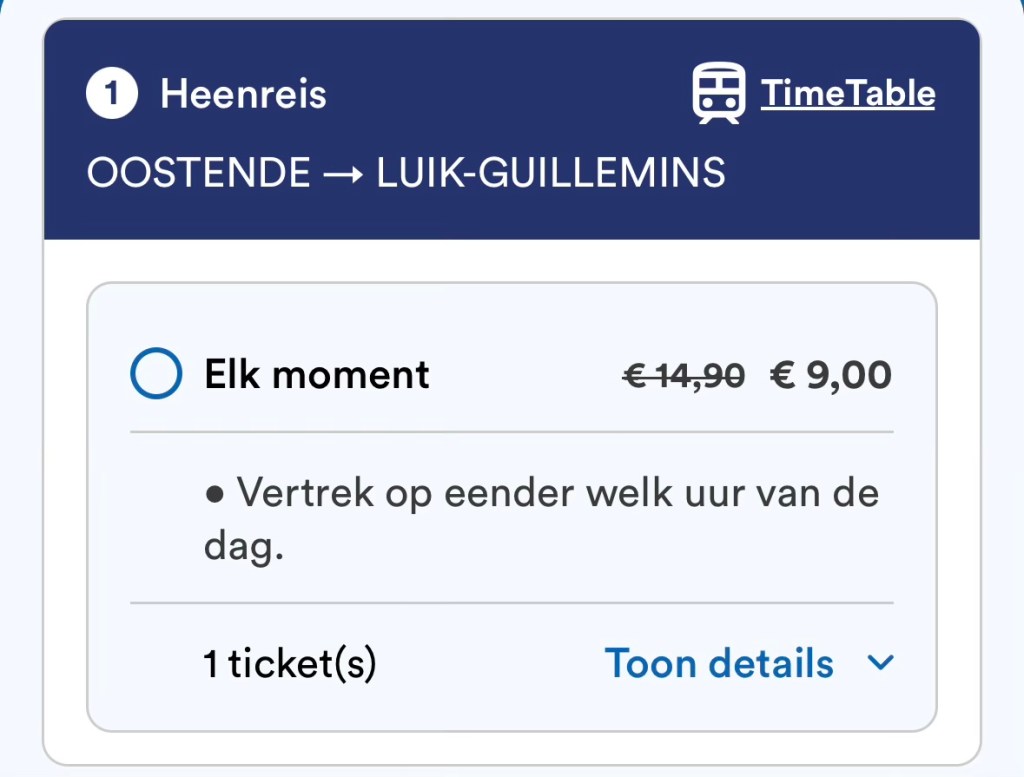This screenshot has height=777, width=1024.
Task: Click the divider line below Elk moment
Action: (511, 432)
